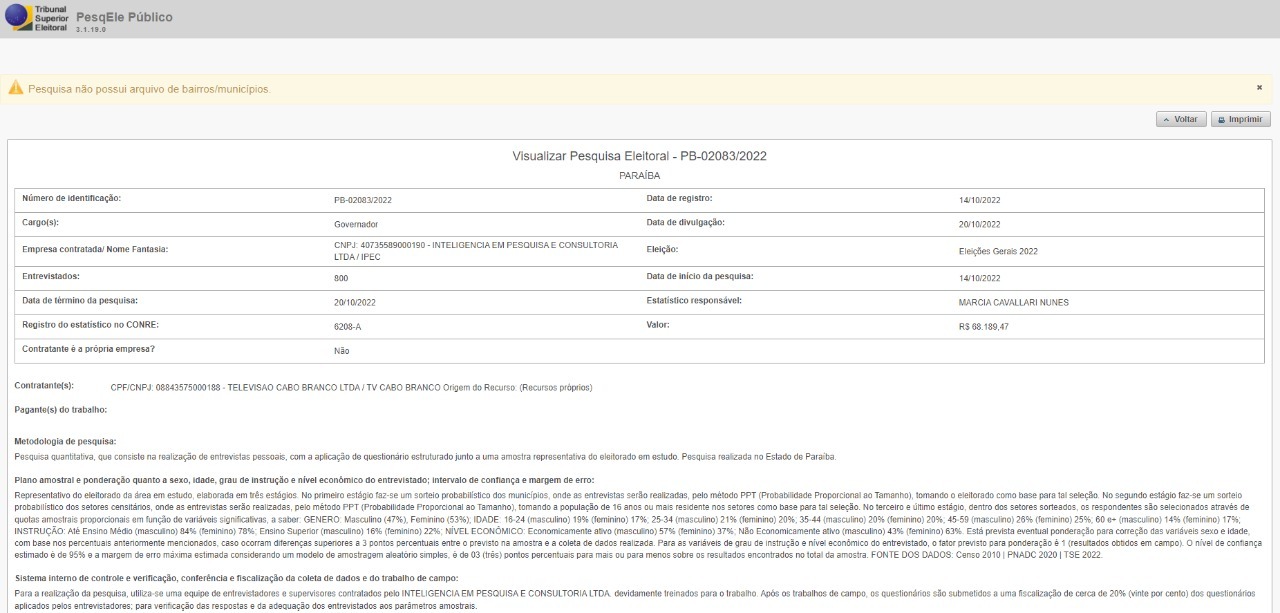1280x613 pixels.
Task: Click the Entrevistados value 800
Action: [341, 278]
